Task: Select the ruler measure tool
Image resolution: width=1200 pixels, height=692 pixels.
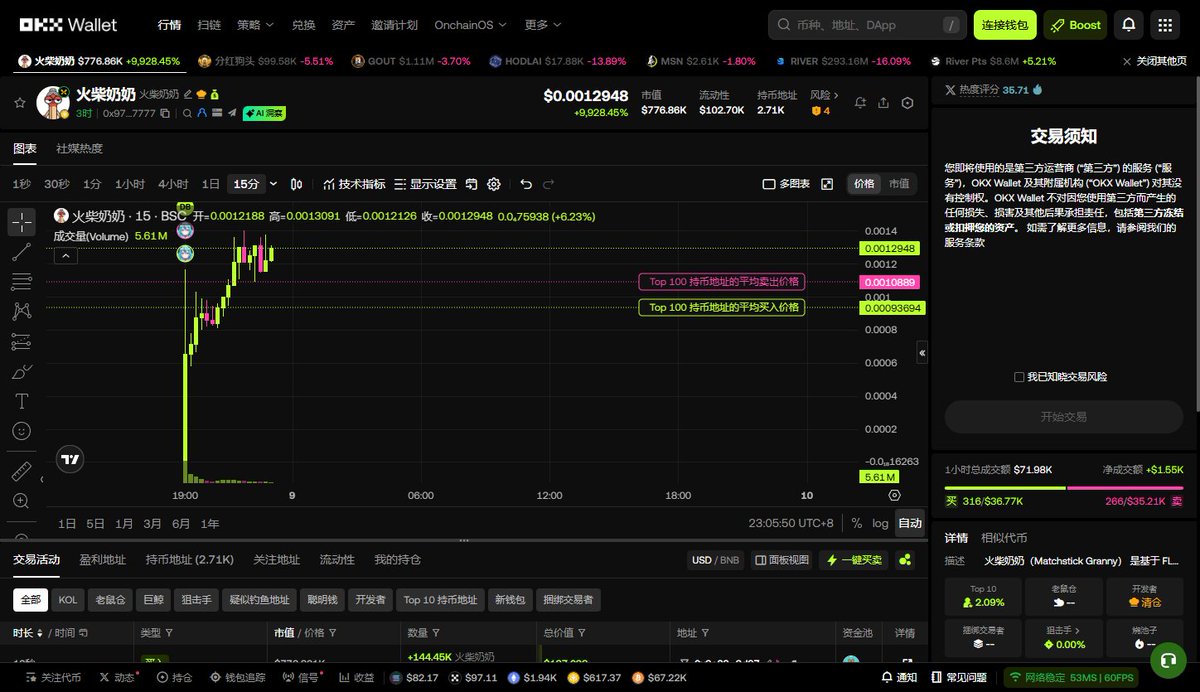Action: click(x=21, y=471)
